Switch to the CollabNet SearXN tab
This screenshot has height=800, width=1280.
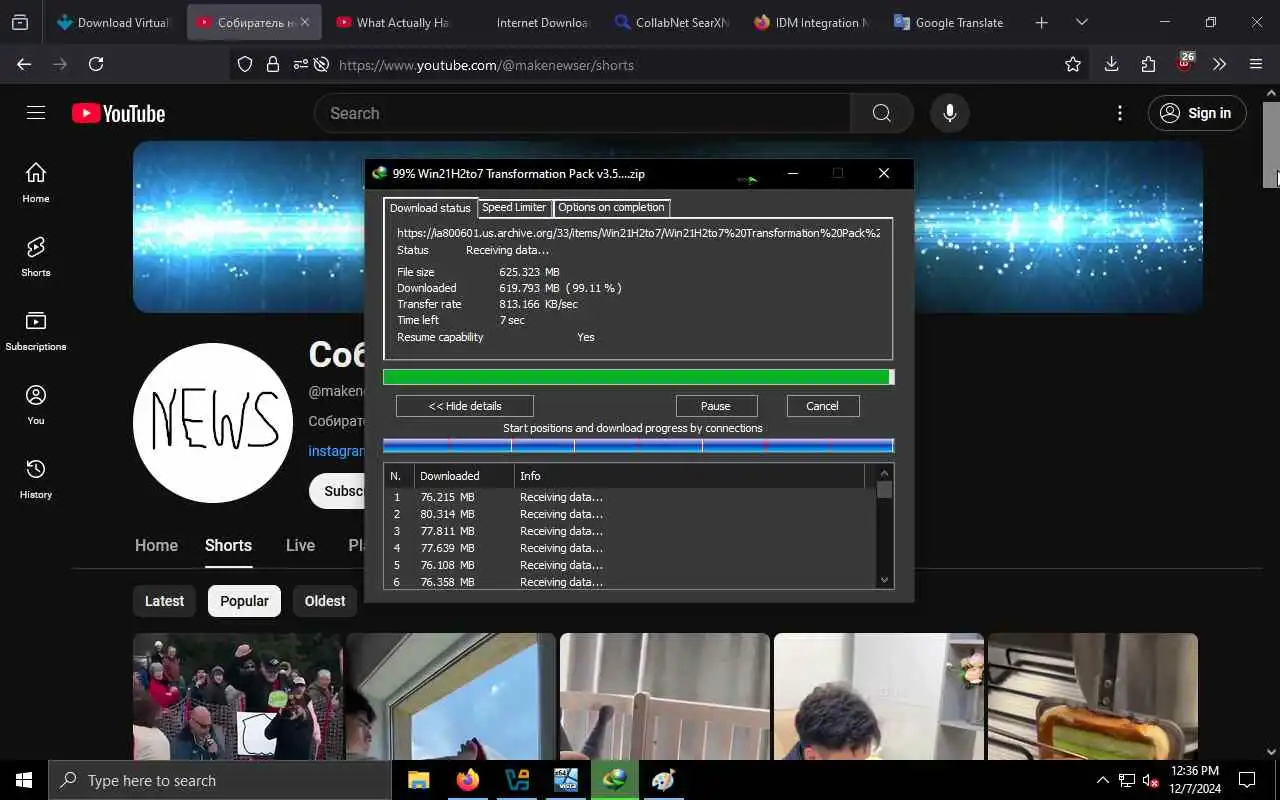[671, 22]
